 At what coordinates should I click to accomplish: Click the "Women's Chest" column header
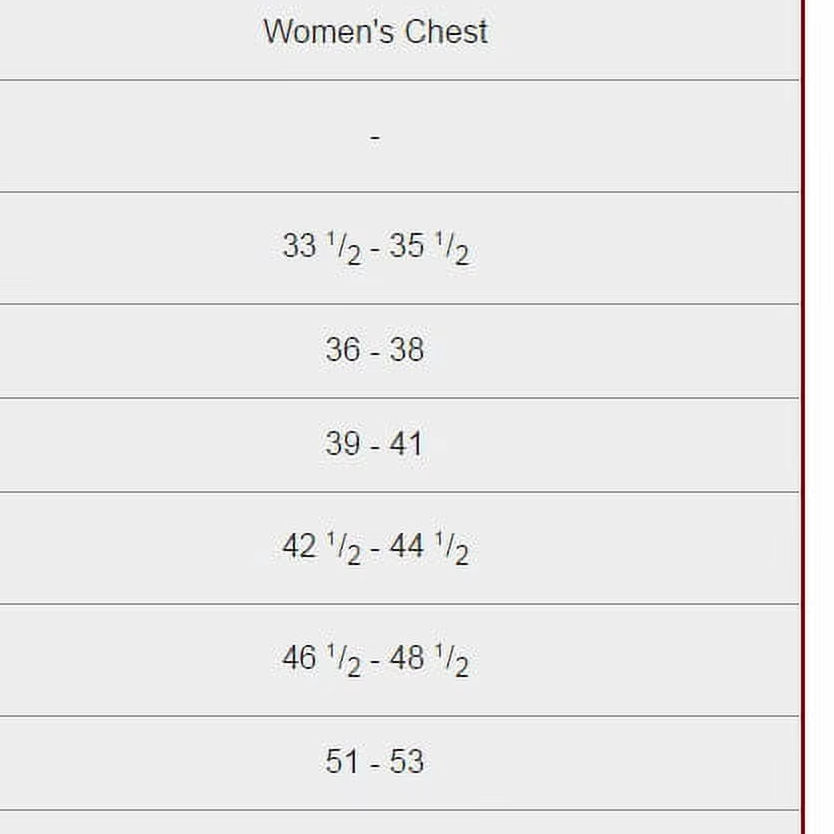pyautogui.click(x=375, y=32)
